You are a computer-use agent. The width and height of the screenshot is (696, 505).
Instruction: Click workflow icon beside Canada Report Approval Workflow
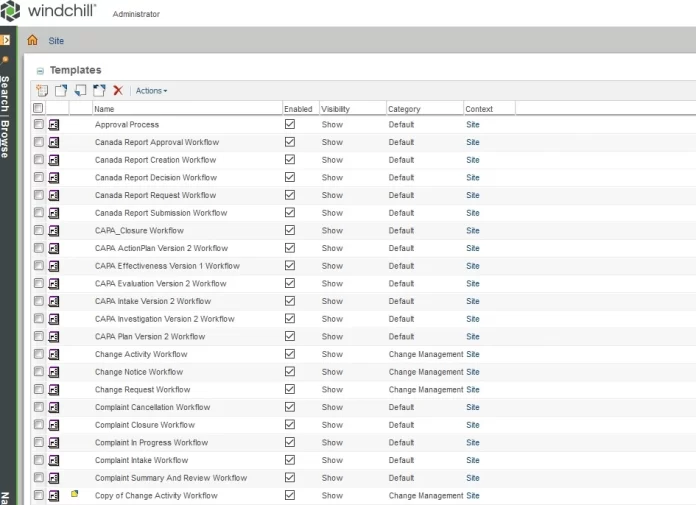pos(54,142)
